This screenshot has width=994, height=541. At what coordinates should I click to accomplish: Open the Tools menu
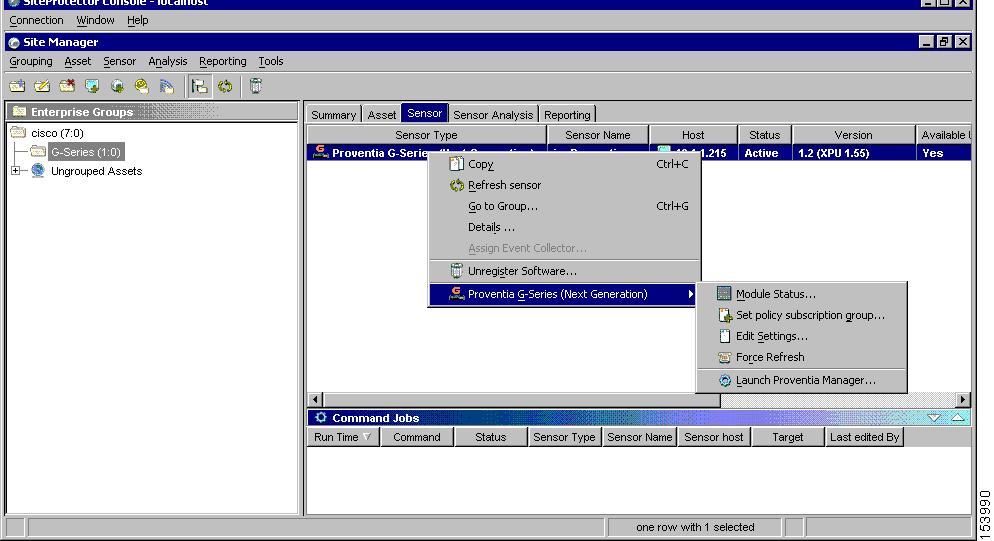click(271, 62)
